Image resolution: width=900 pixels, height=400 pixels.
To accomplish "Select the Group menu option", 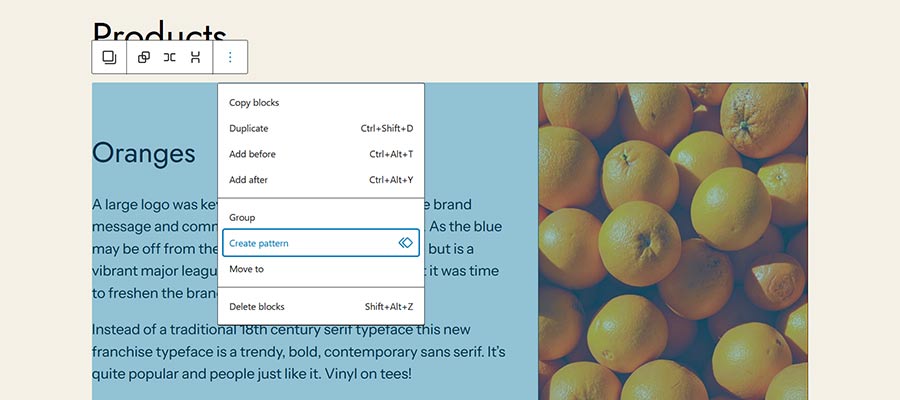I will click(321, 218).
